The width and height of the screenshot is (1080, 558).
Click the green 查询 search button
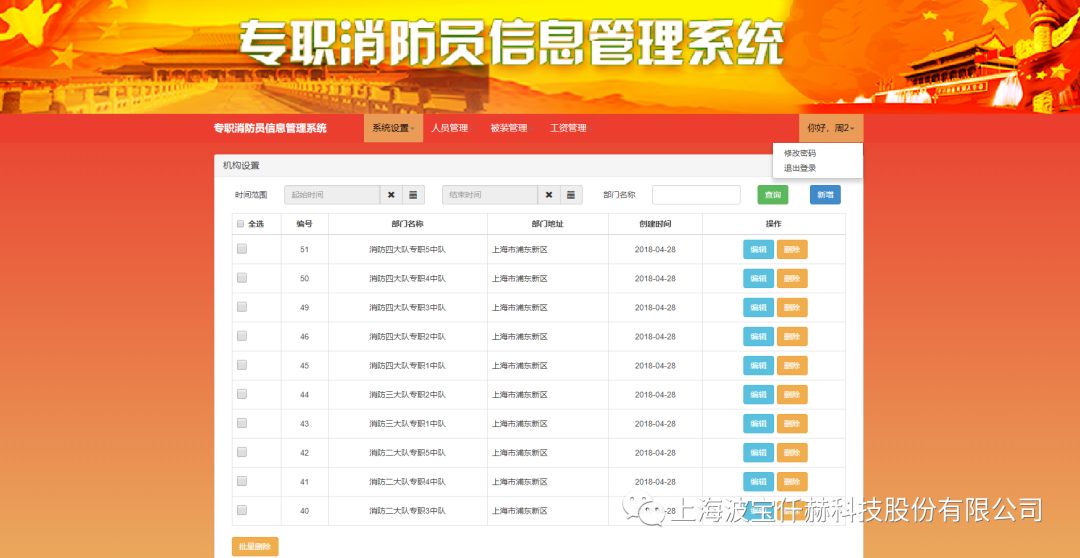(772, 195)
